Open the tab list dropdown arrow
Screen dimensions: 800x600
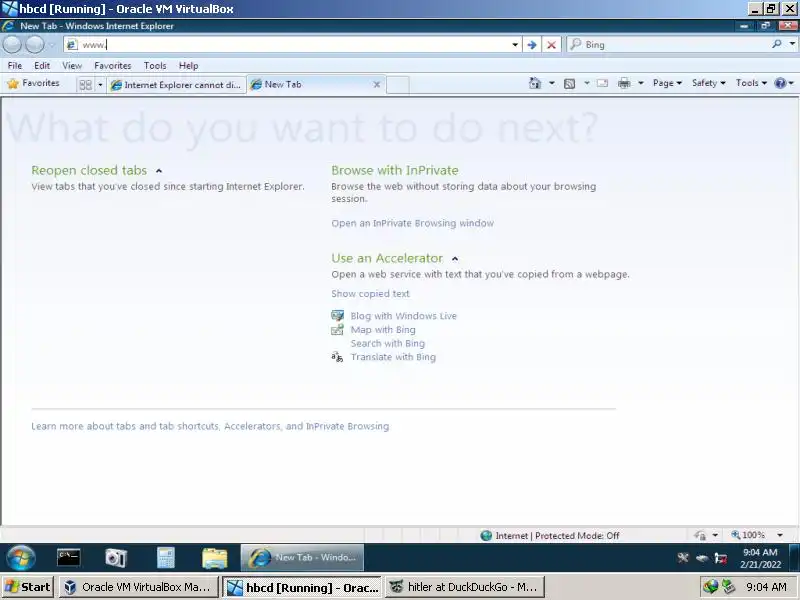[x=100, y=85]
